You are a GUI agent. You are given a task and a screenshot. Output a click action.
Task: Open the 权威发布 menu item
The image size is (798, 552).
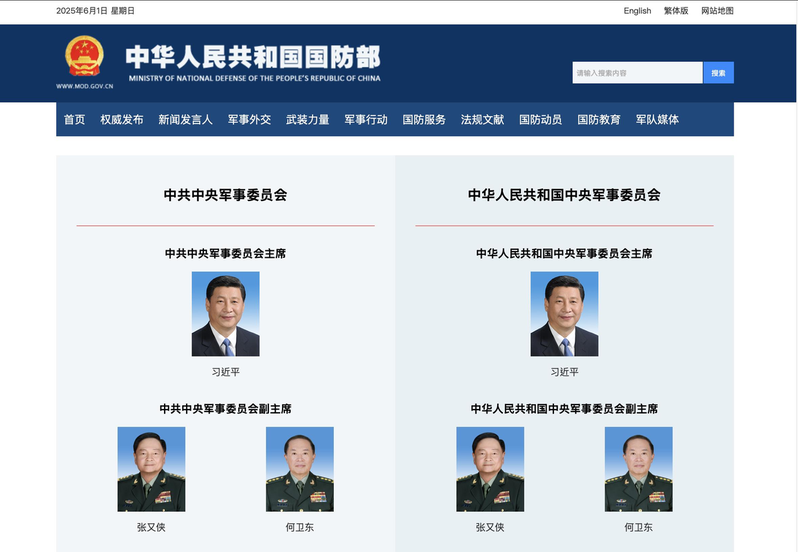pos(122,120)
